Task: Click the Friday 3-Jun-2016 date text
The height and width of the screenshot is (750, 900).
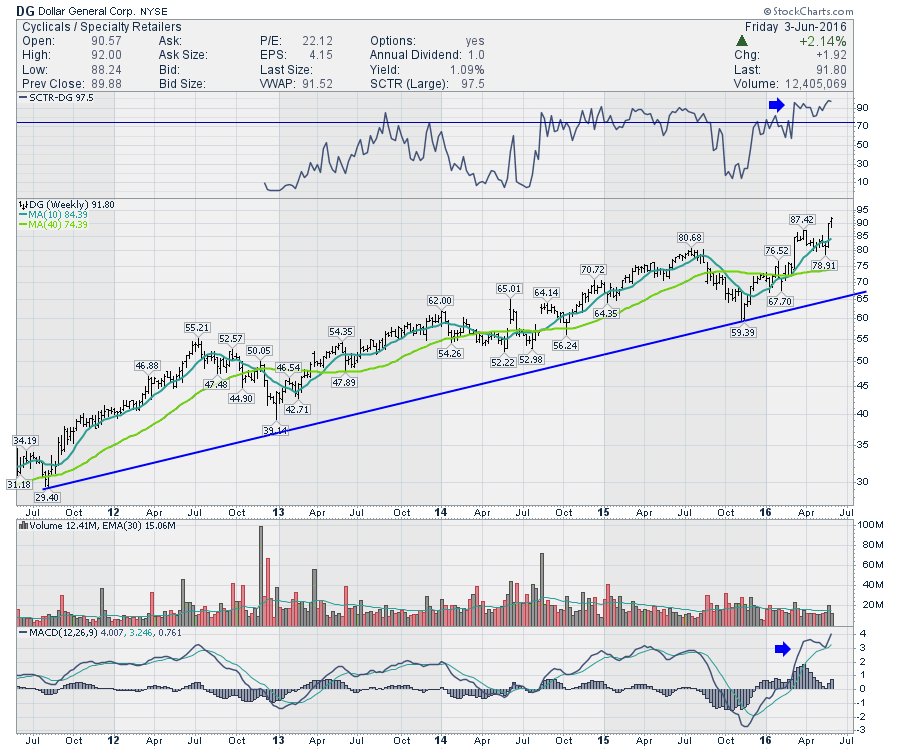Action: tap(796, 27)
